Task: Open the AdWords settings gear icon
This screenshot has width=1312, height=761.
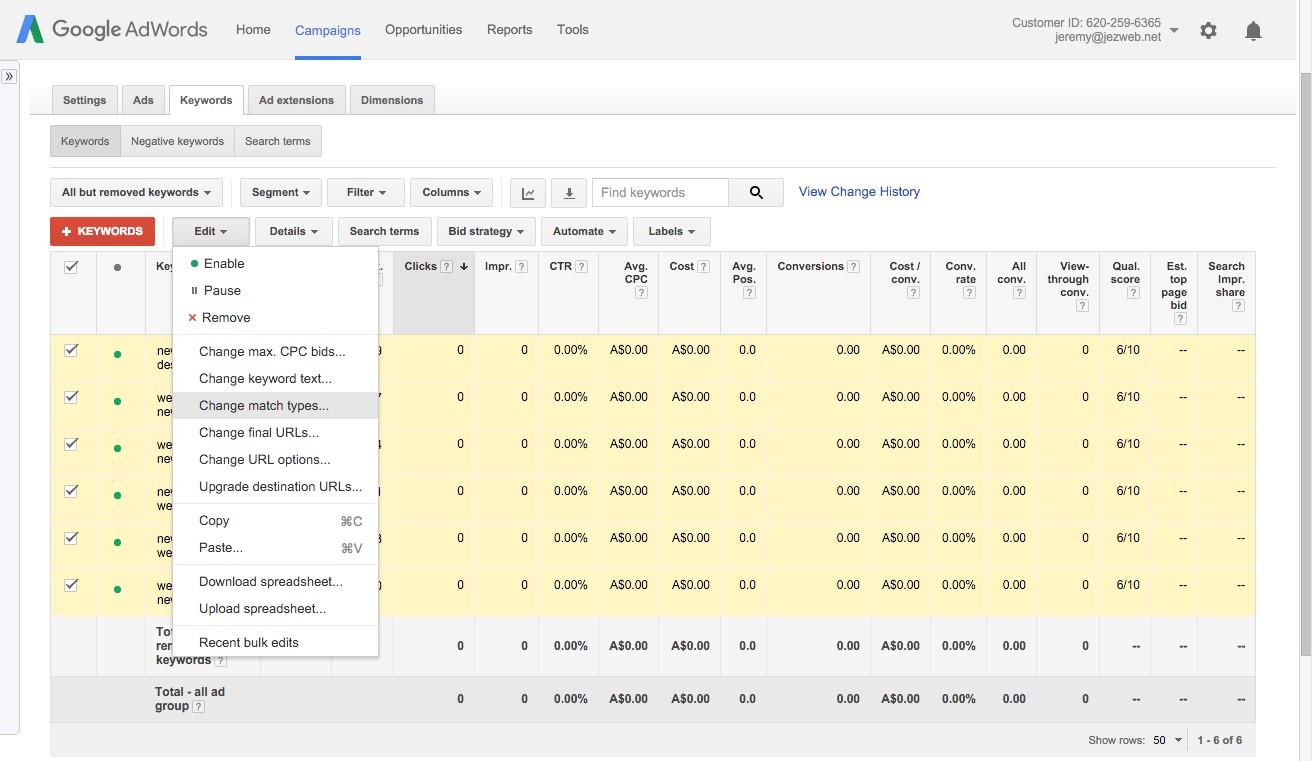Action: click(x=1208, y=30)
